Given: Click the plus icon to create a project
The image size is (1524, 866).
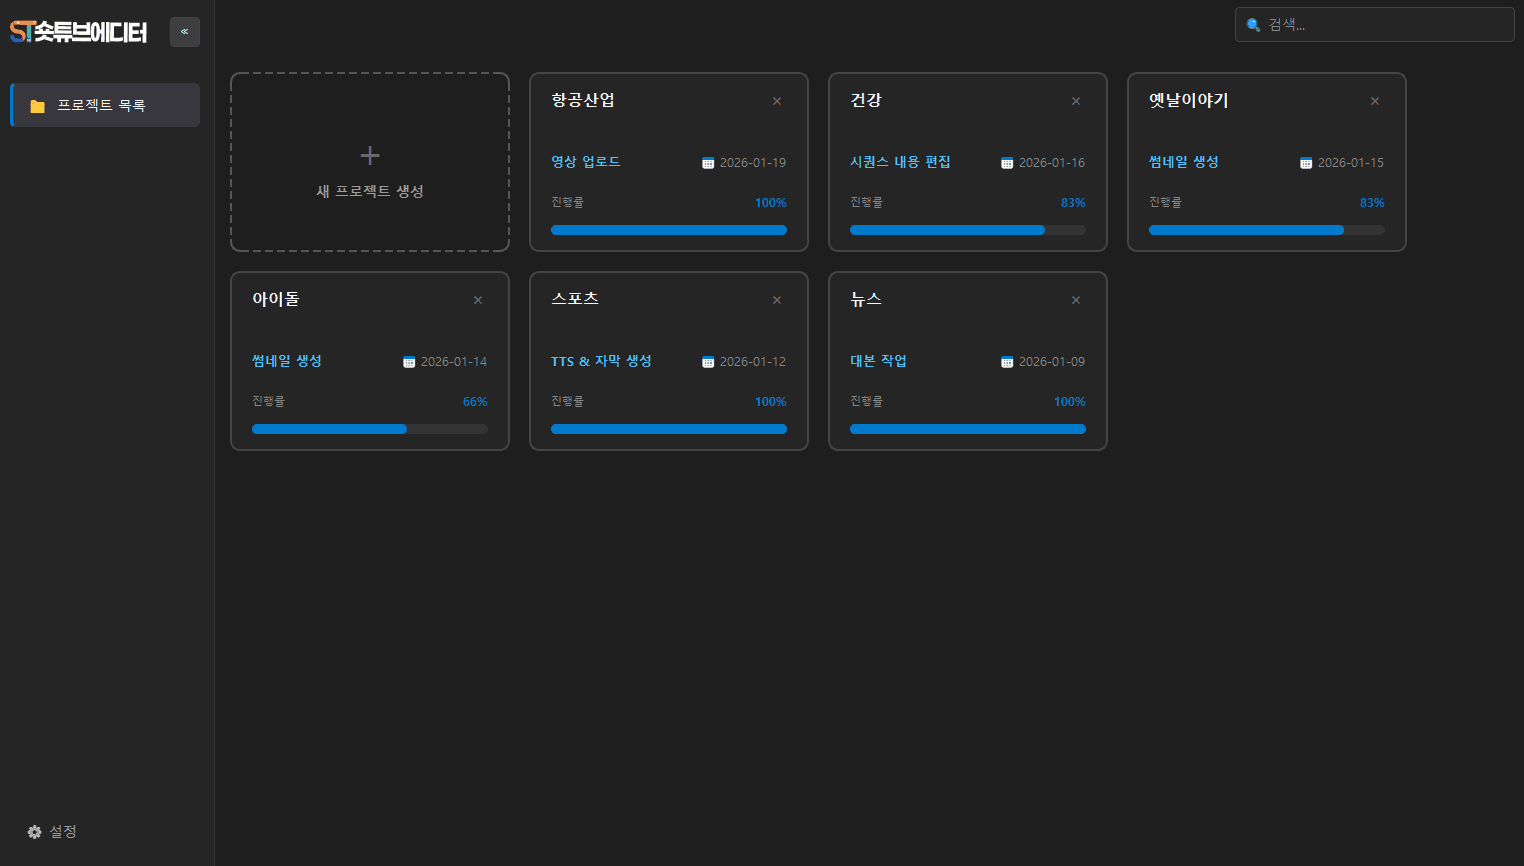Looking at the screenshot, I should 369,154.
